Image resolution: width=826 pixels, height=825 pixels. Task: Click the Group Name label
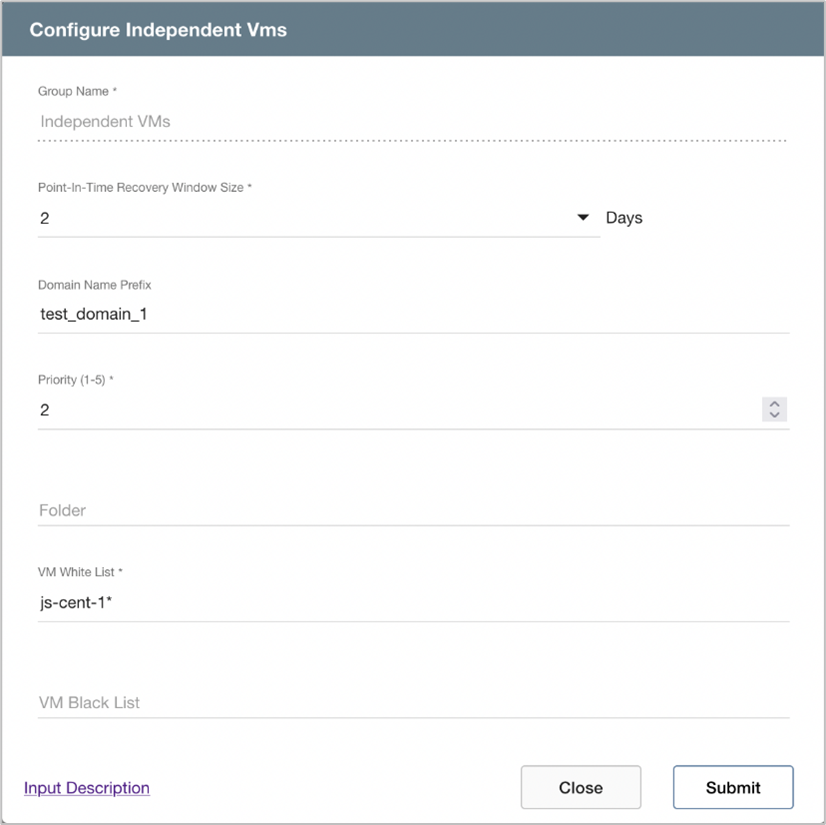[77, 92]
